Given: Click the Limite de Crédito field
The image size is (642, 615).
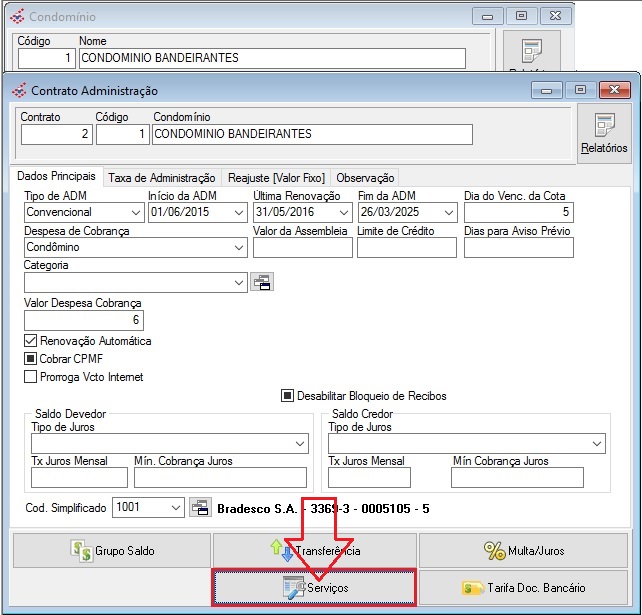Looking at the screenshot, I should tap(406, 248).
